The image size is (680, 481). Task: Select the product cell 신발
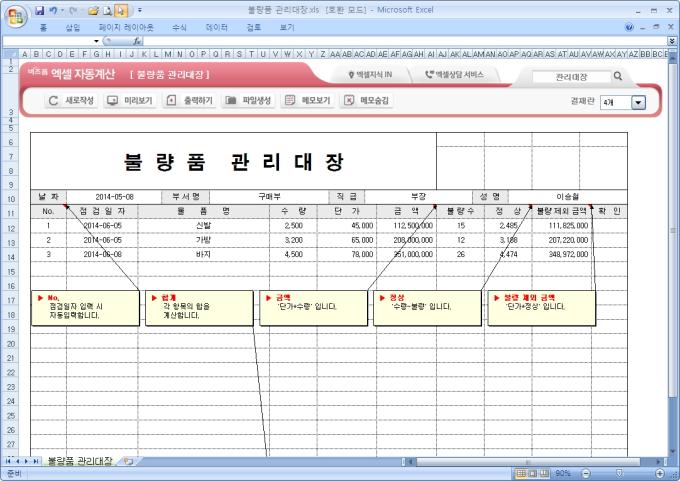click(x=203, y=226)
